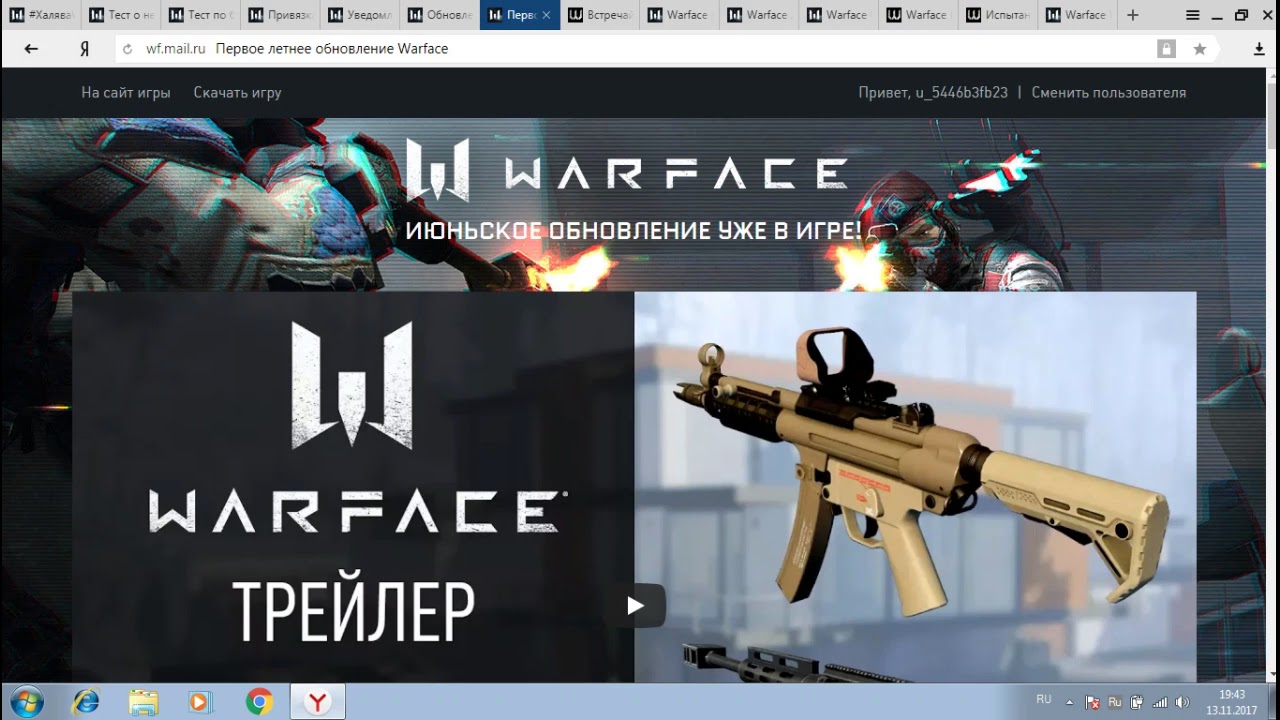Switch to the Тест о не tab
The image size is (1280, 720).
tap(120, 15)
